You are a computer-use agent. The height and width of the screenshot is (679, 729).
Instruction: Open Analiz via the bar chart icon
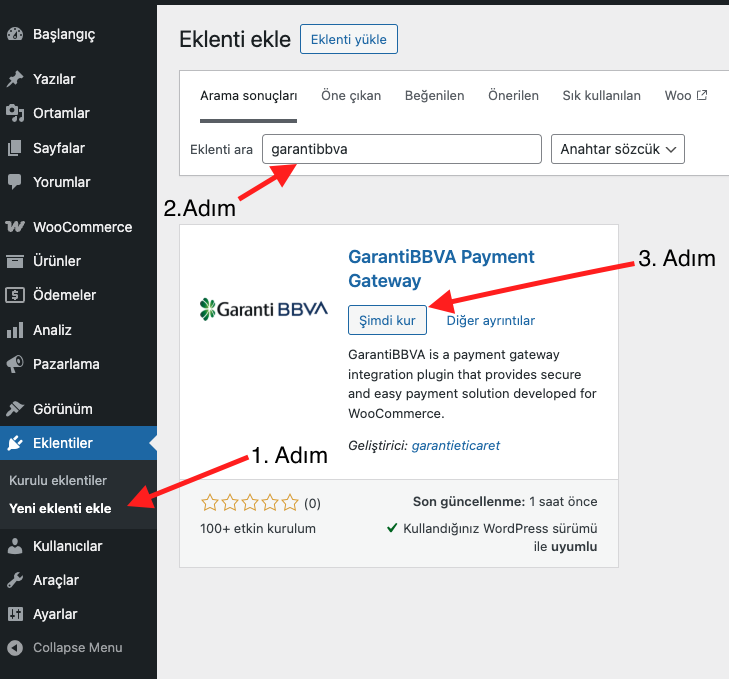[x=15, y=330]
